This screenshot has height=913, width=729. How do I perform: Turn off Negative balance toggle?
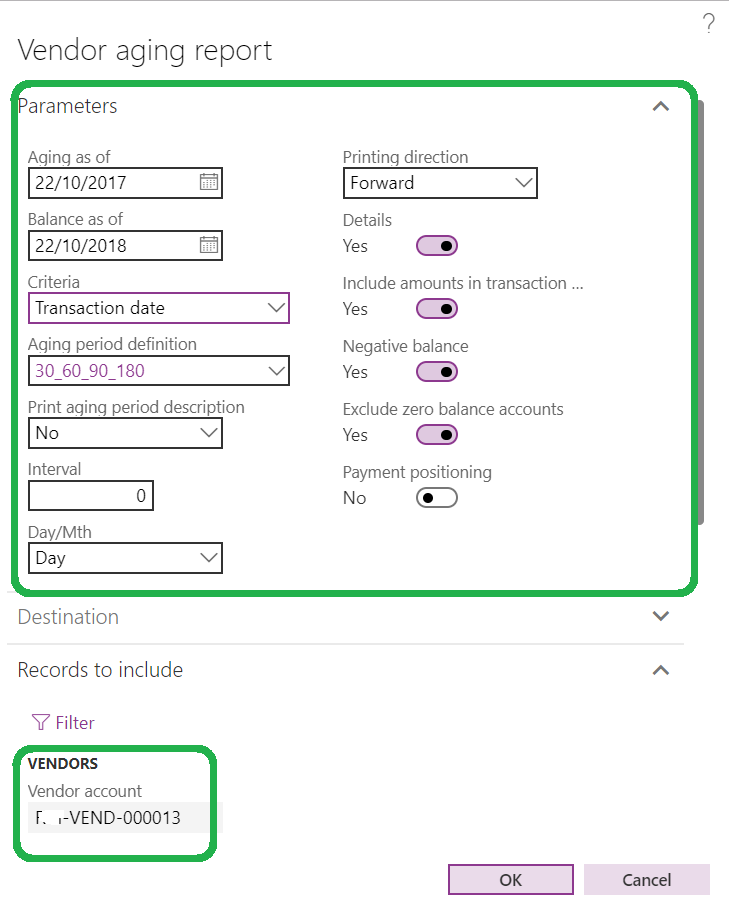[x=437, y=372]
